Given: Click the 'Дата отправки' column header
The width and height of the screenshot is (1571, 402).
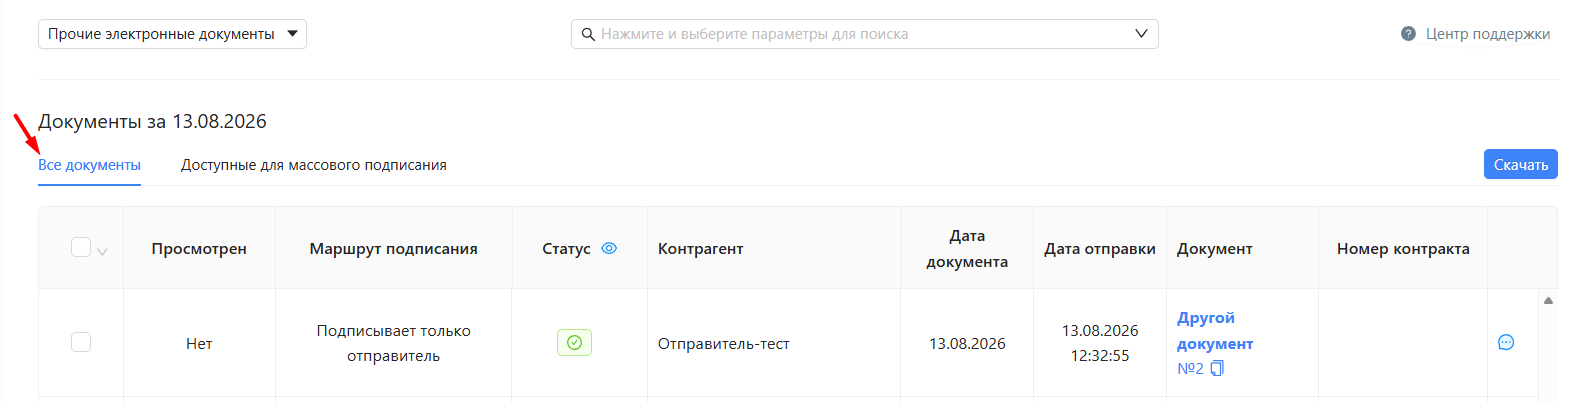Looking at the screenshot, I should pyautogui.click(x=1100, y=248).
